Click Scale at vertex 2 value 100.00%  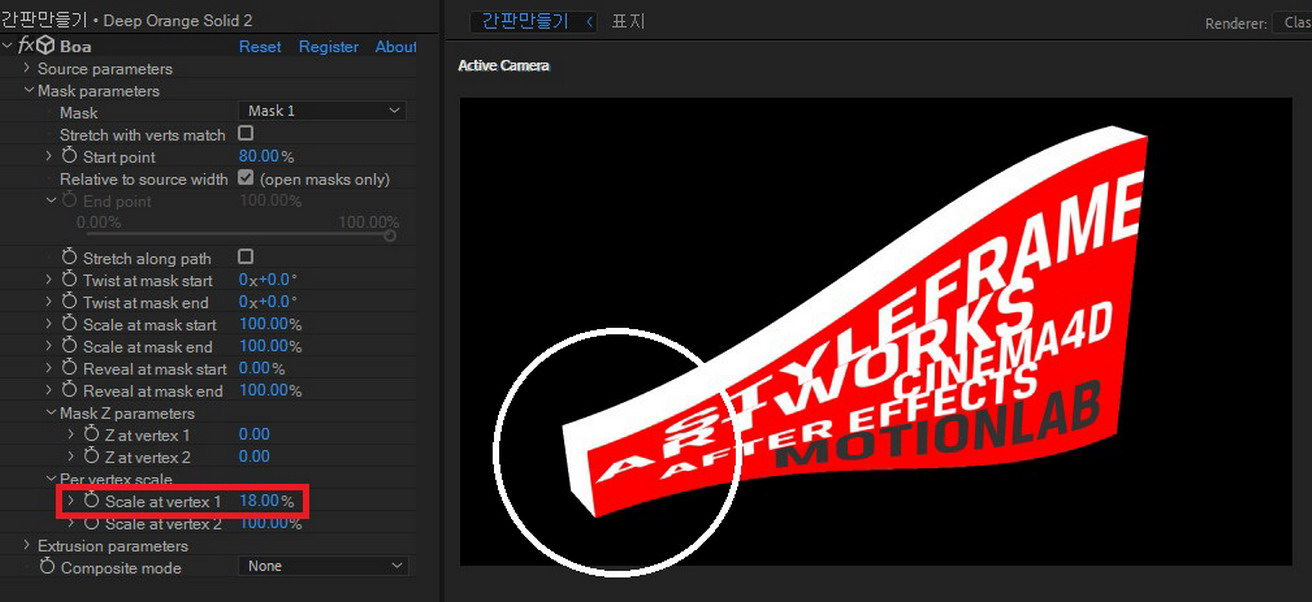[270, 523]
